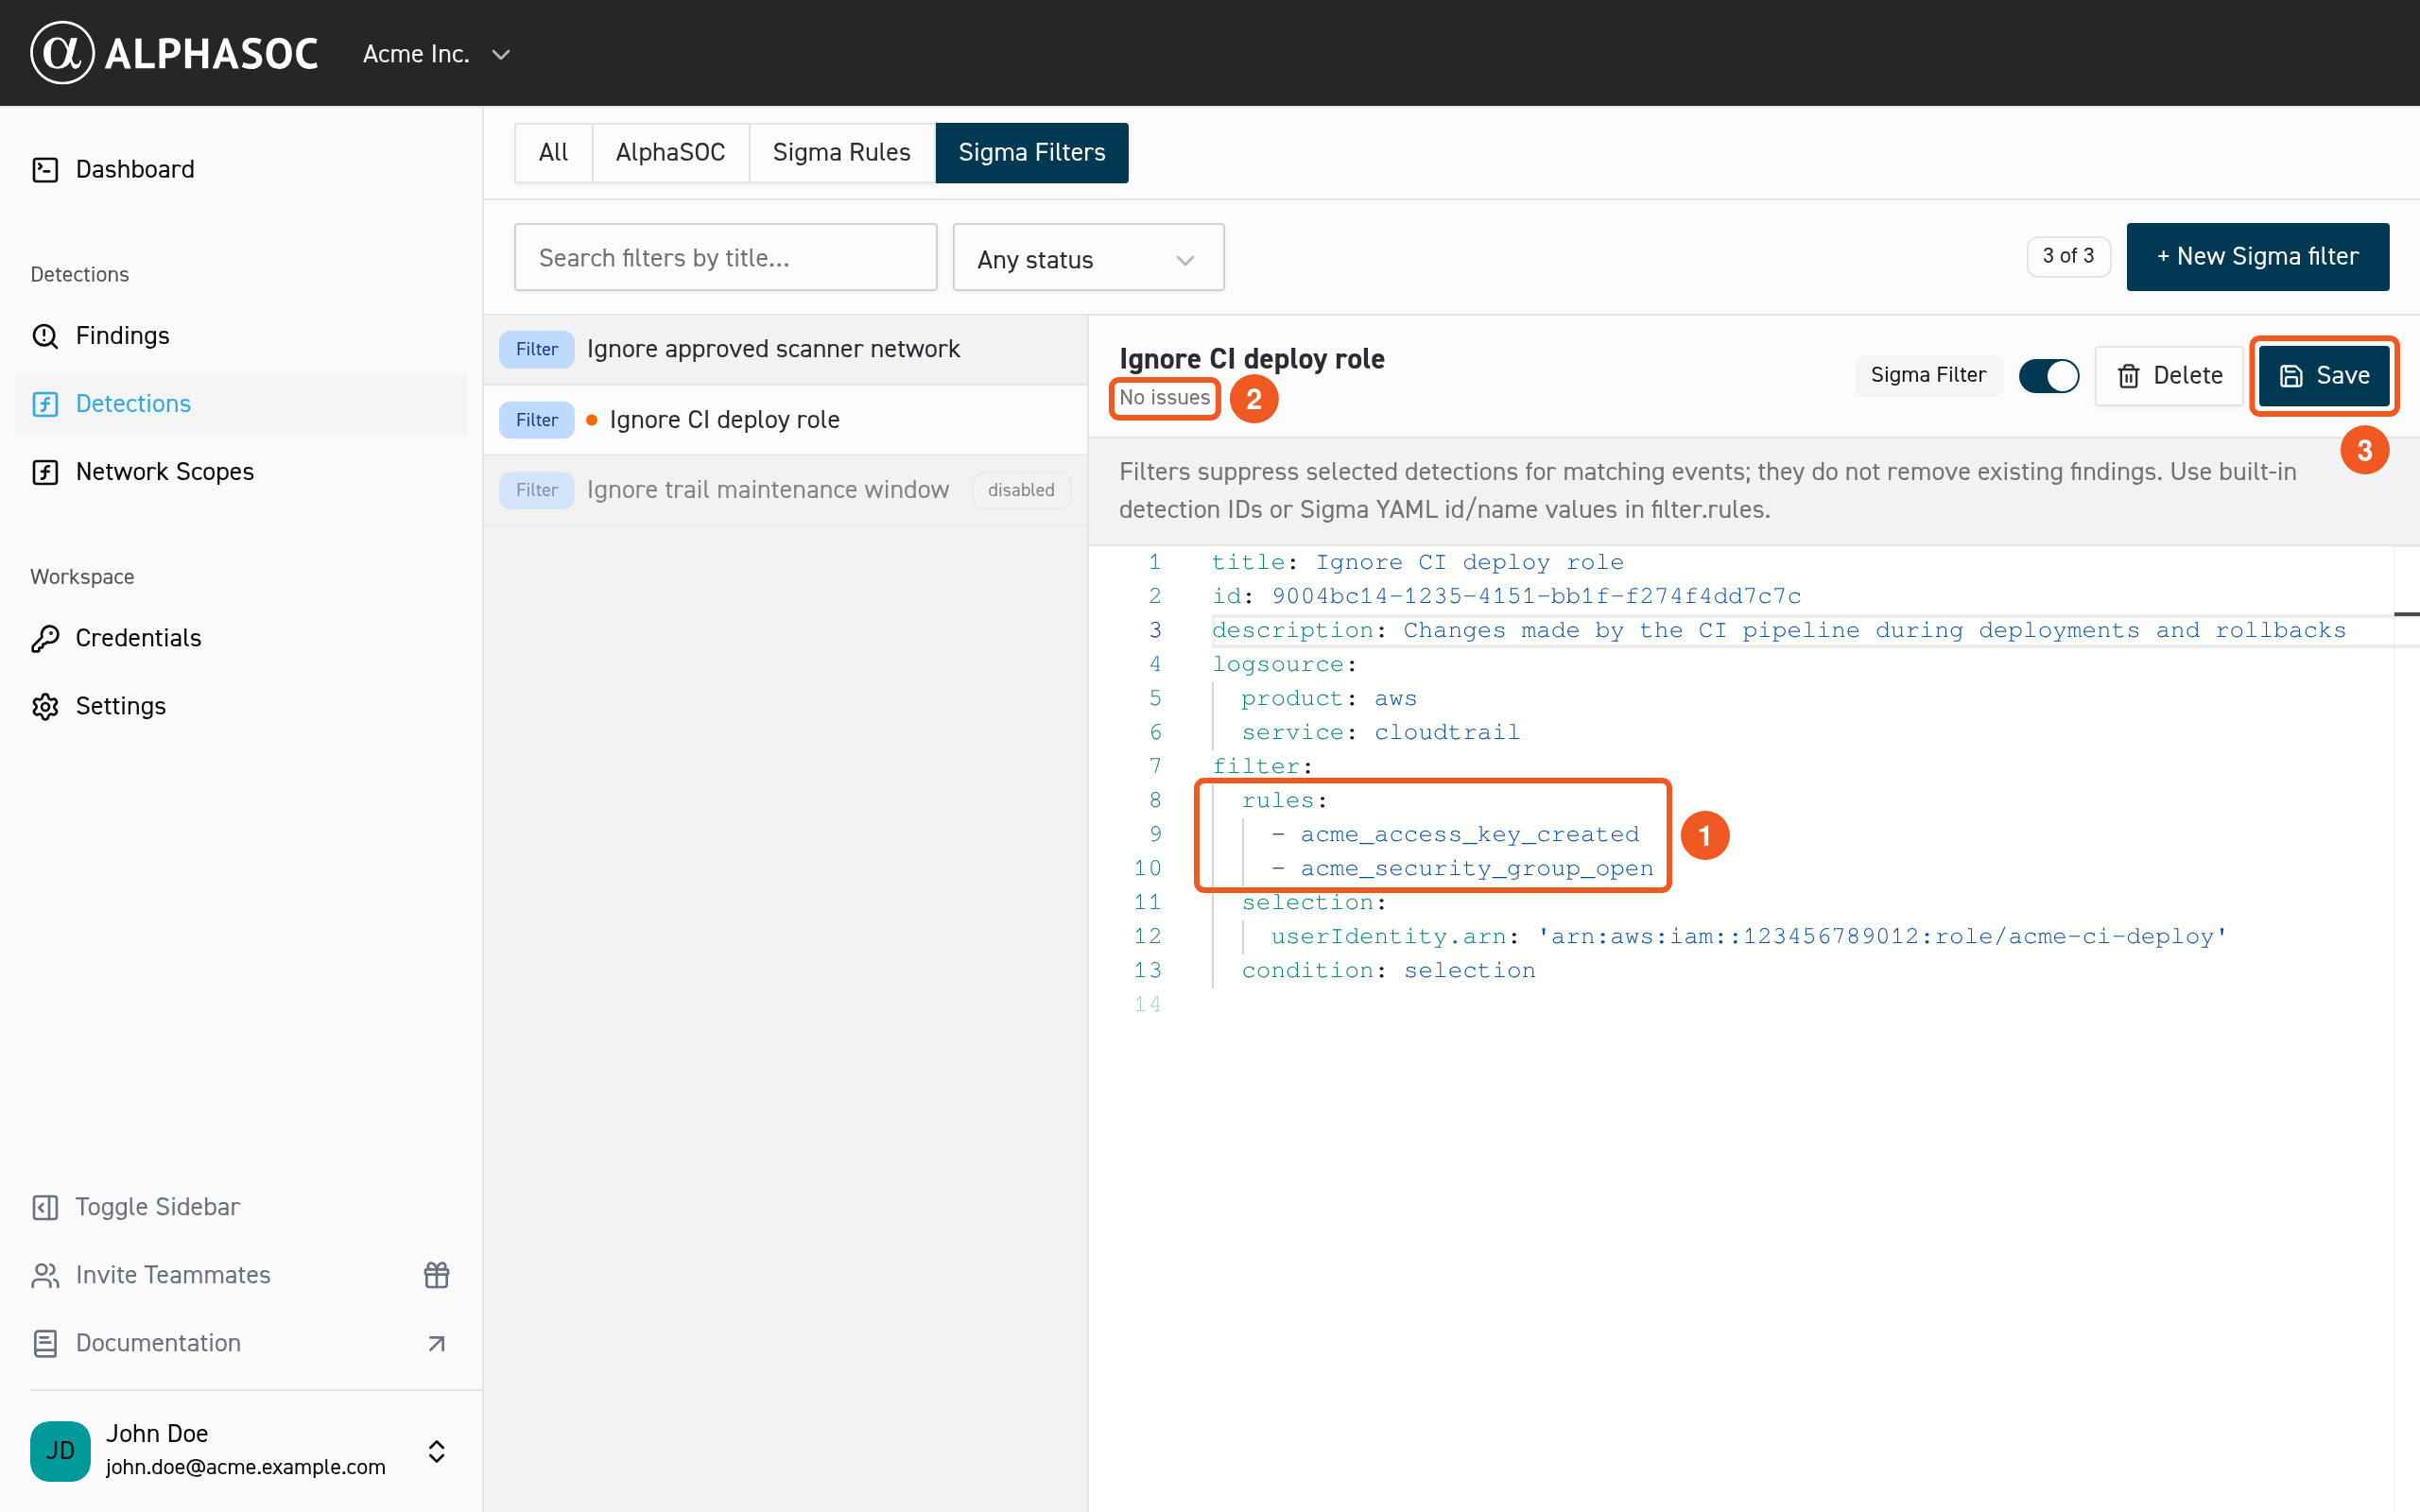
Task: Click the external link arrow beside Documentation
Action: point(437,1343)
